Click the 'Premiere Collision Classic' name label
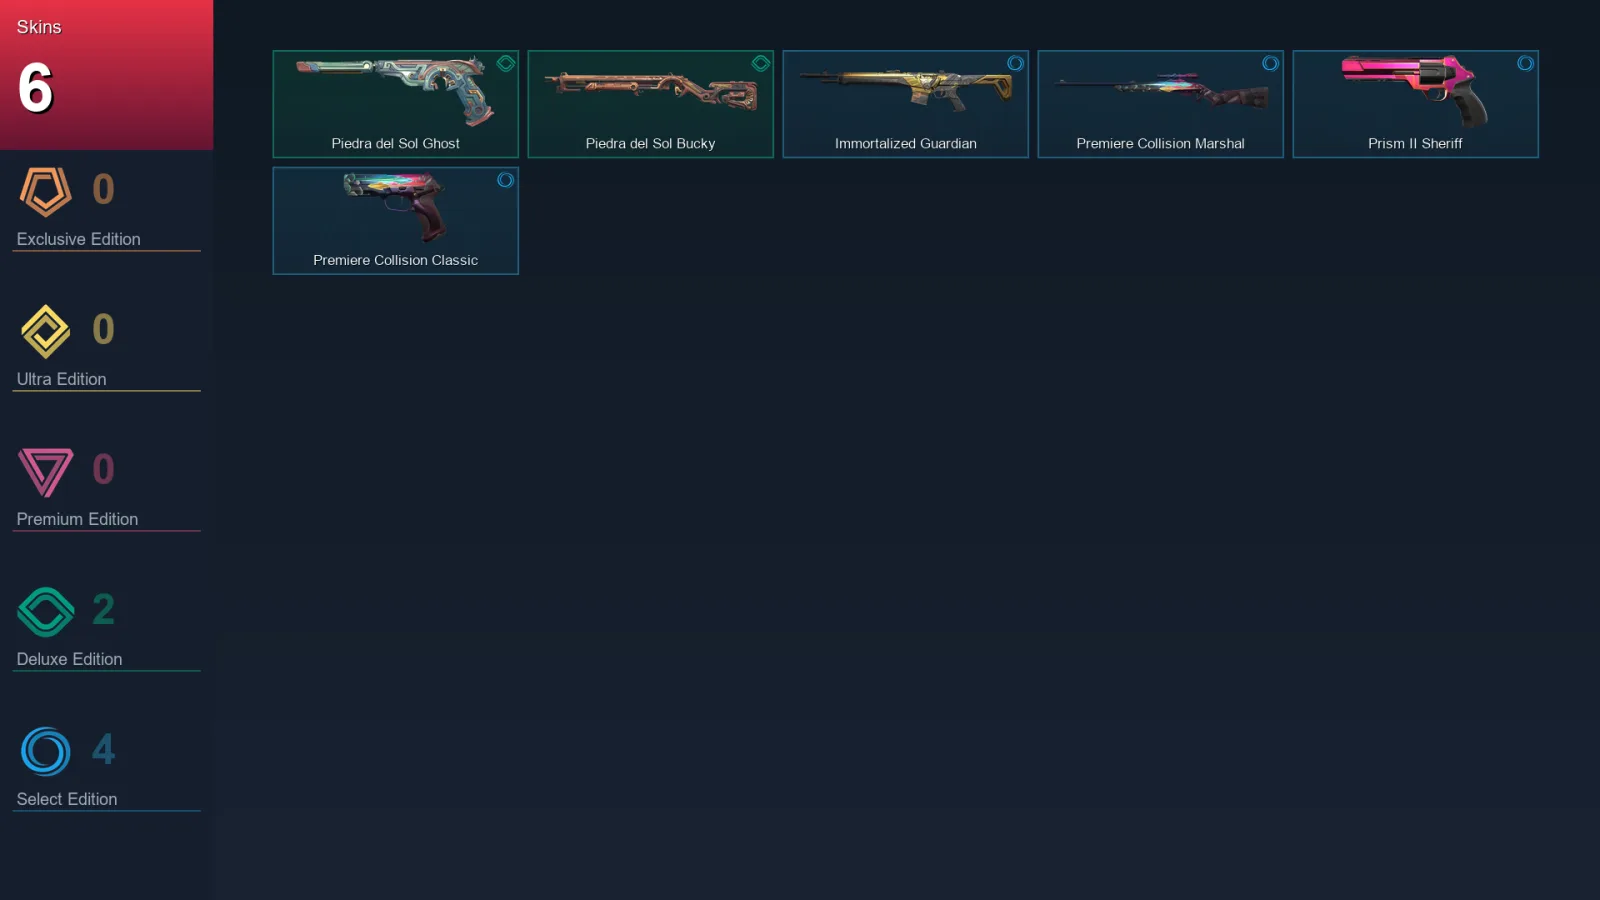 396,260
